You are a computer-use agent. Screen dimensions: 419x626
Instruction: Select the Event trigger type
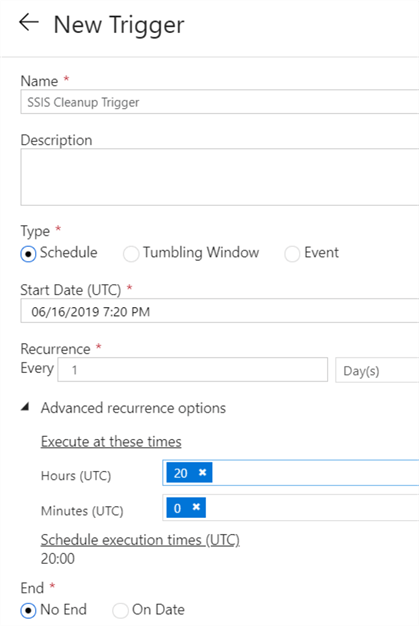pos(292,254)
